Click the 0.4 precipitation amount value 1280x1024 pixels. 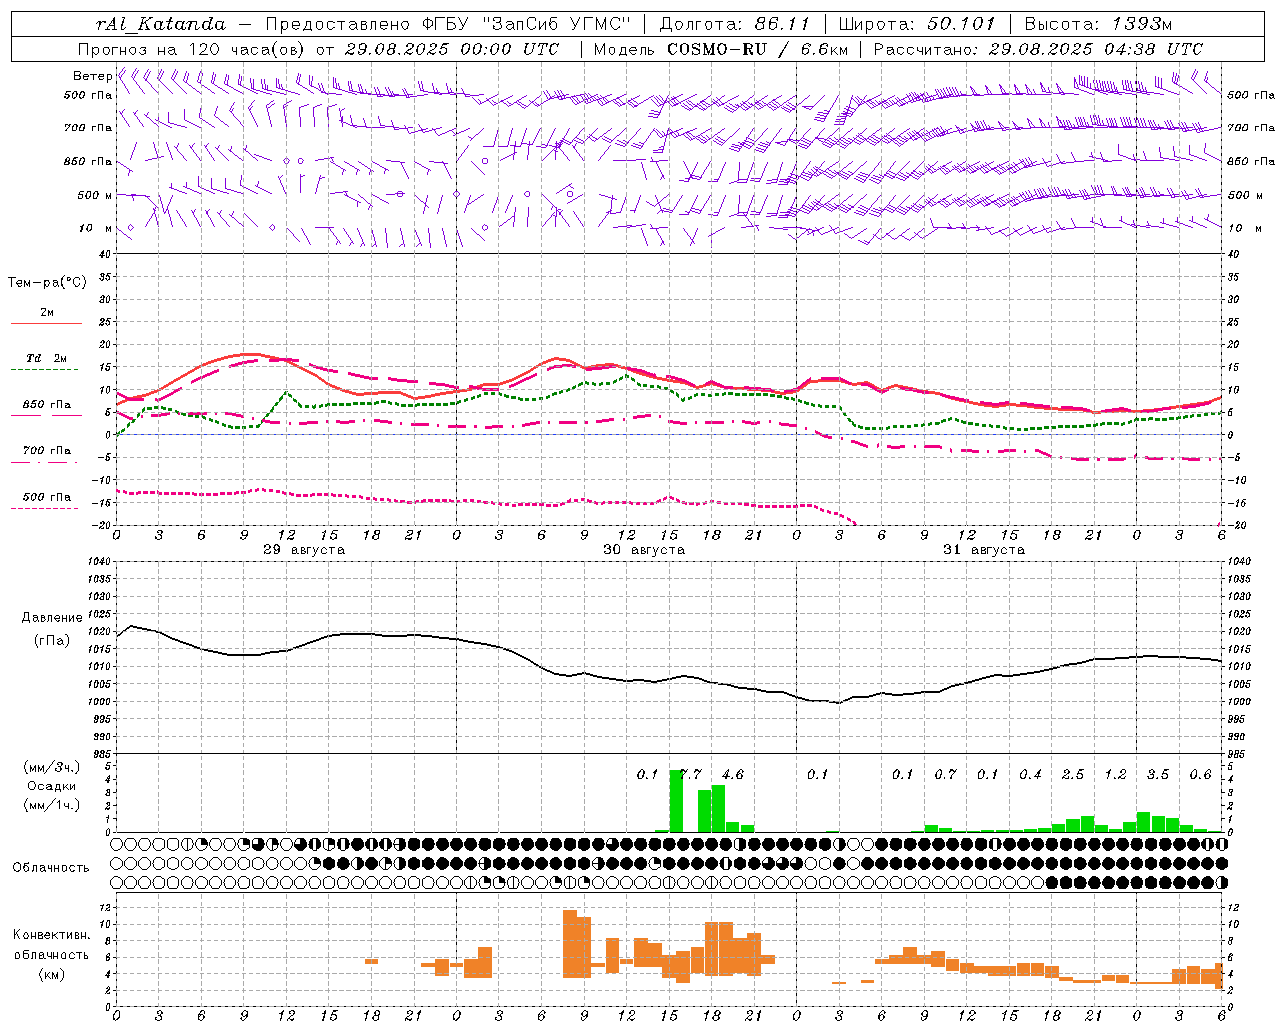coord(1030,774)
